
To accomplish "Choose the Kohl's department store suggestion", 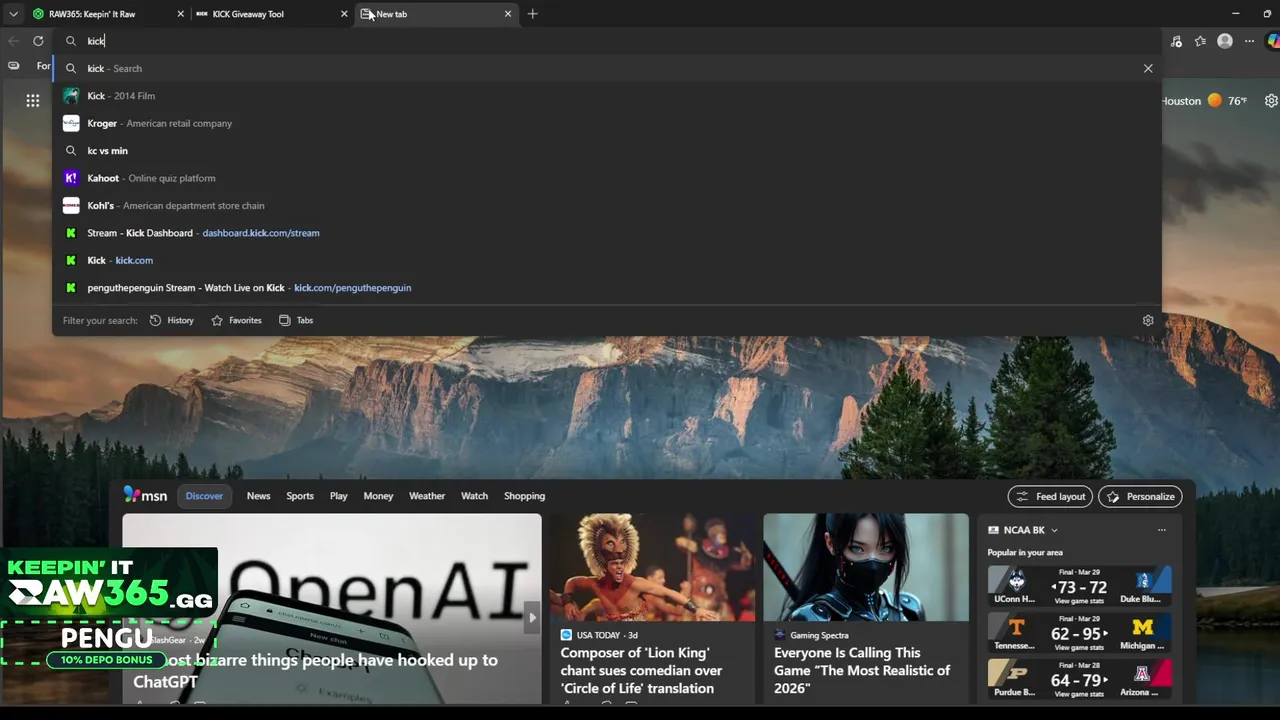I will pos(607,205).
